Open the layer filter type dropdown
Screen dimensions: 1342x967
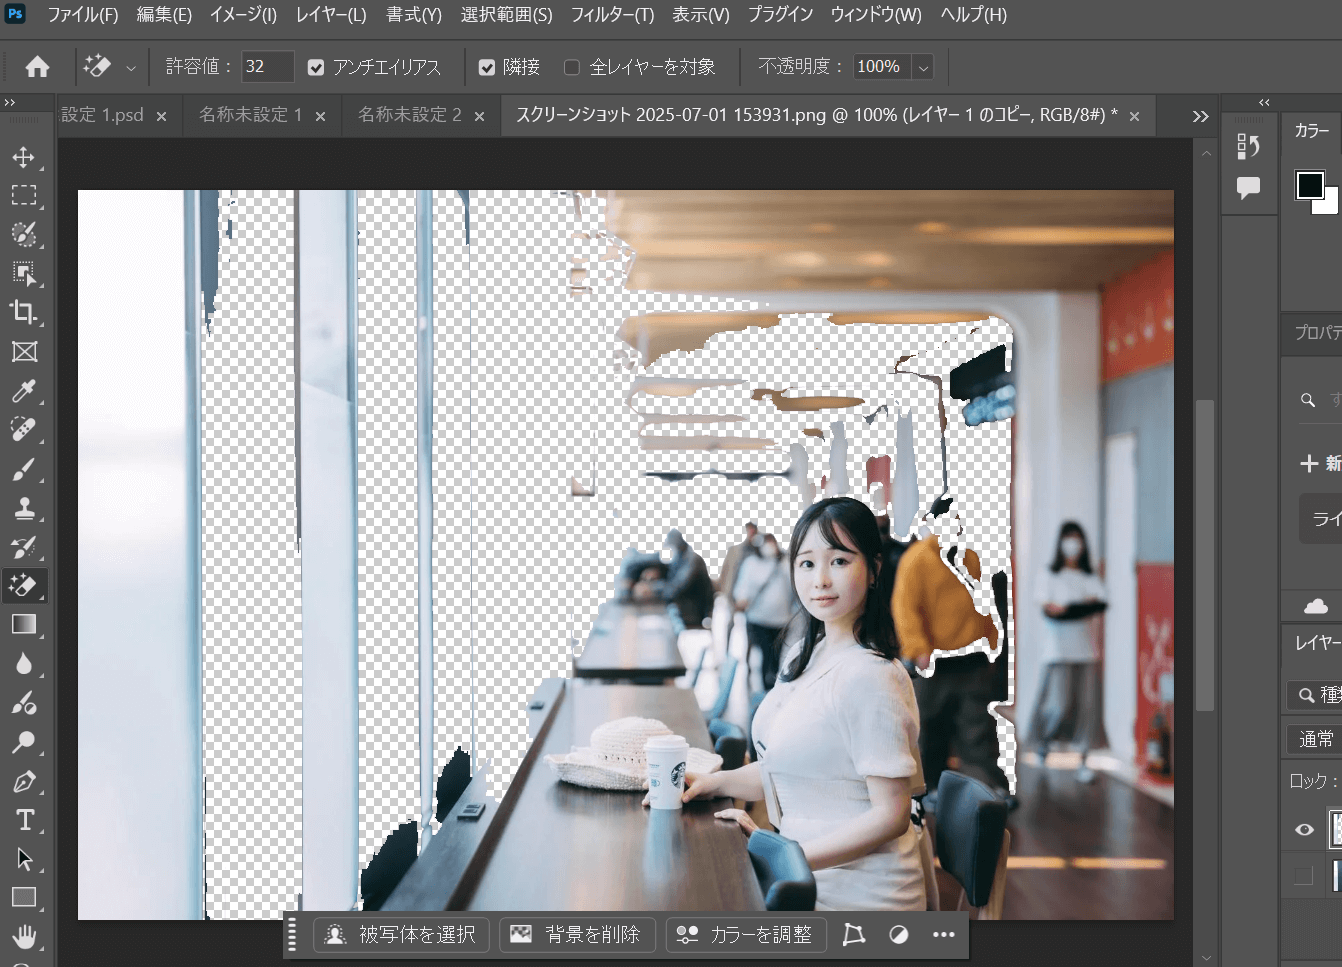click(1315, 694)
